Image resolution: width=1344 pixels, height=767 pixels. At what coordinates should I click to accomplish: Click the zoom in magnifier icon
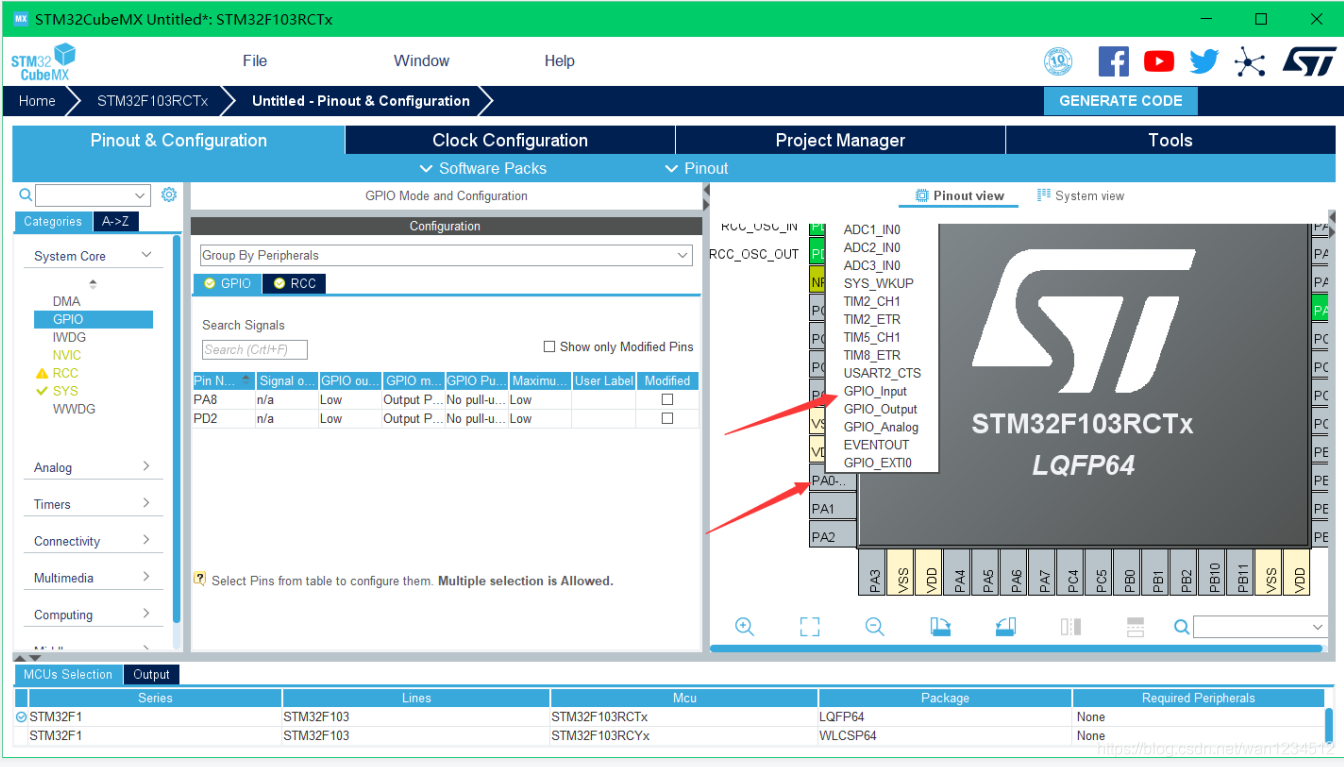click(744, 627)
